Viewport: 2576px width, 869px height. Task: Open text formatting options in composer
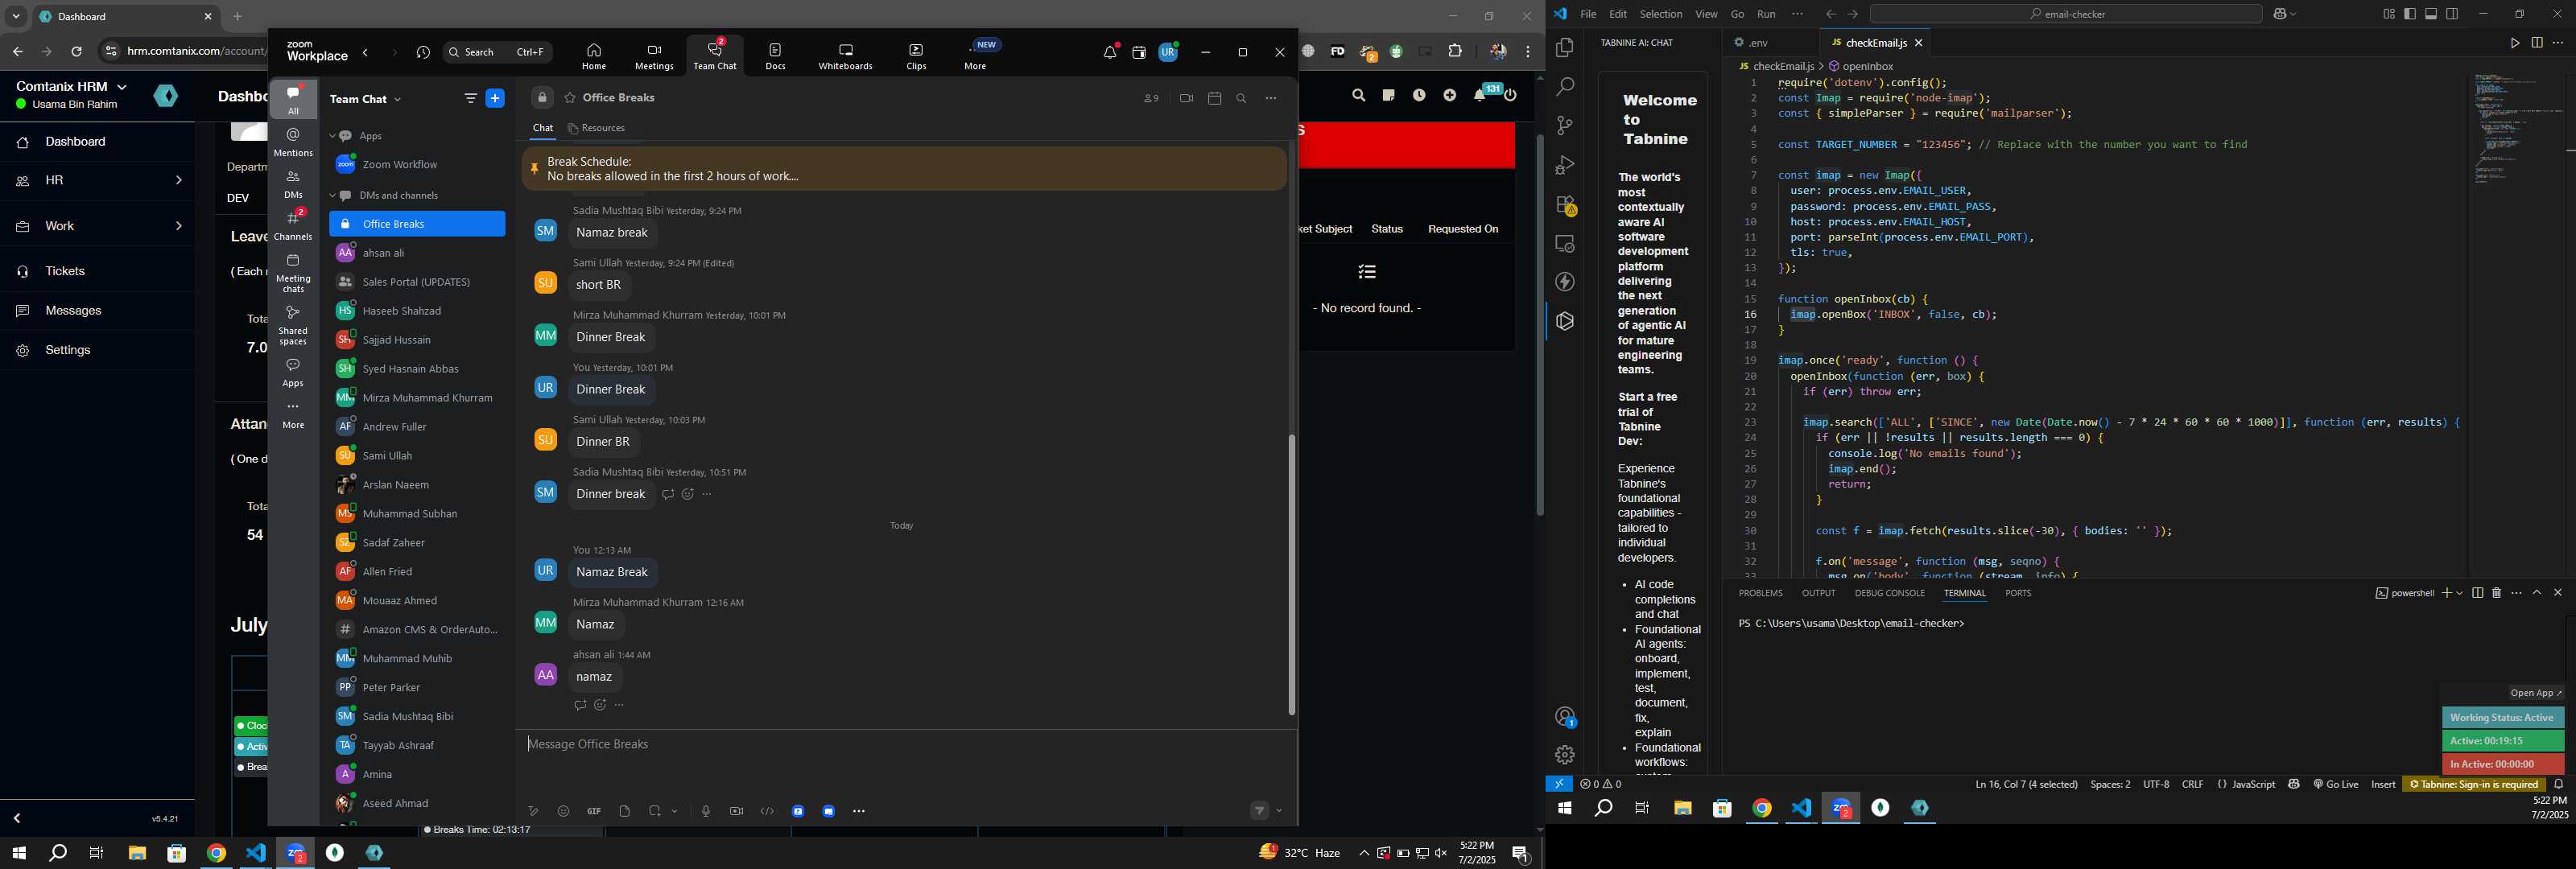(x=533, y=811)
